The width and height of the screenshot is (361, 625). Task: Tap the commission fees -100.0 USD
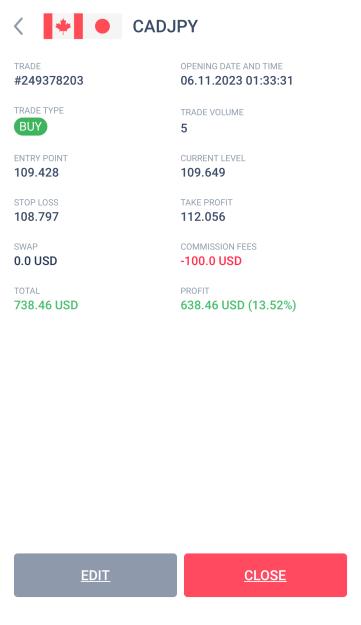pyautogui.click(x=211, y=261)
